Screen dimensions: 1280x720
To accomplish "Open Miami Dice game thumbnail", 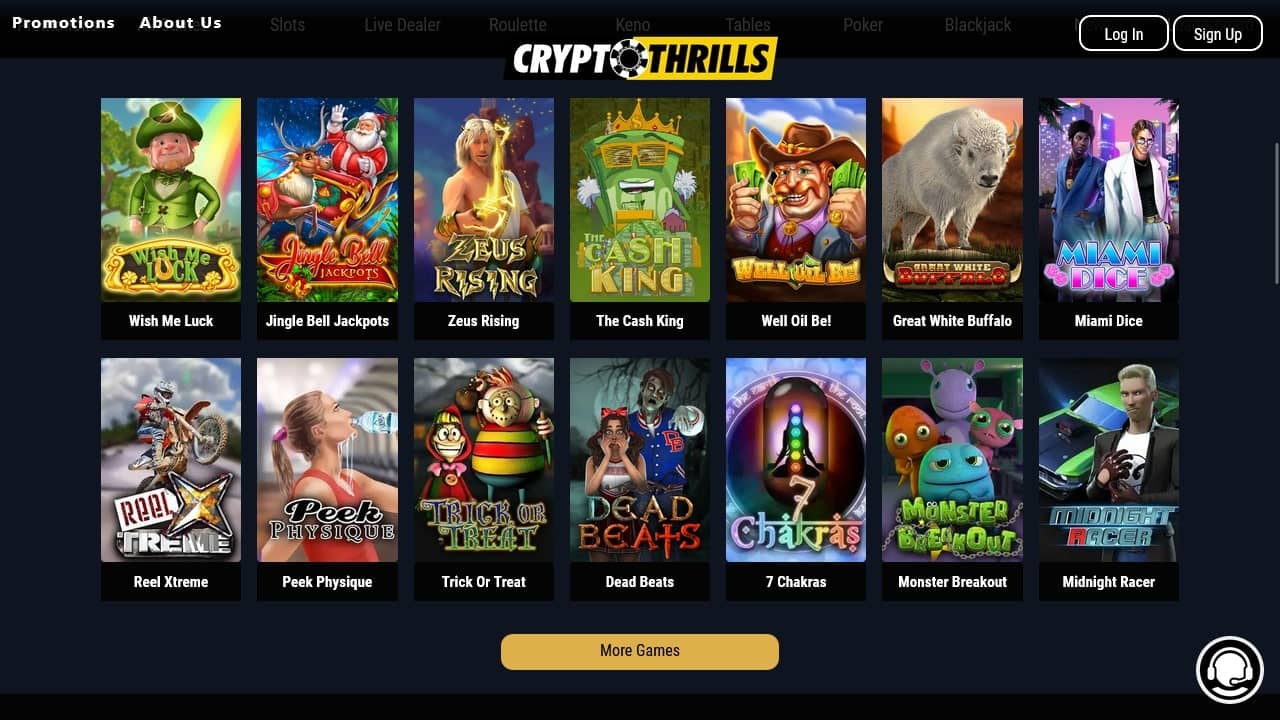I will (x=1109, y=200).
